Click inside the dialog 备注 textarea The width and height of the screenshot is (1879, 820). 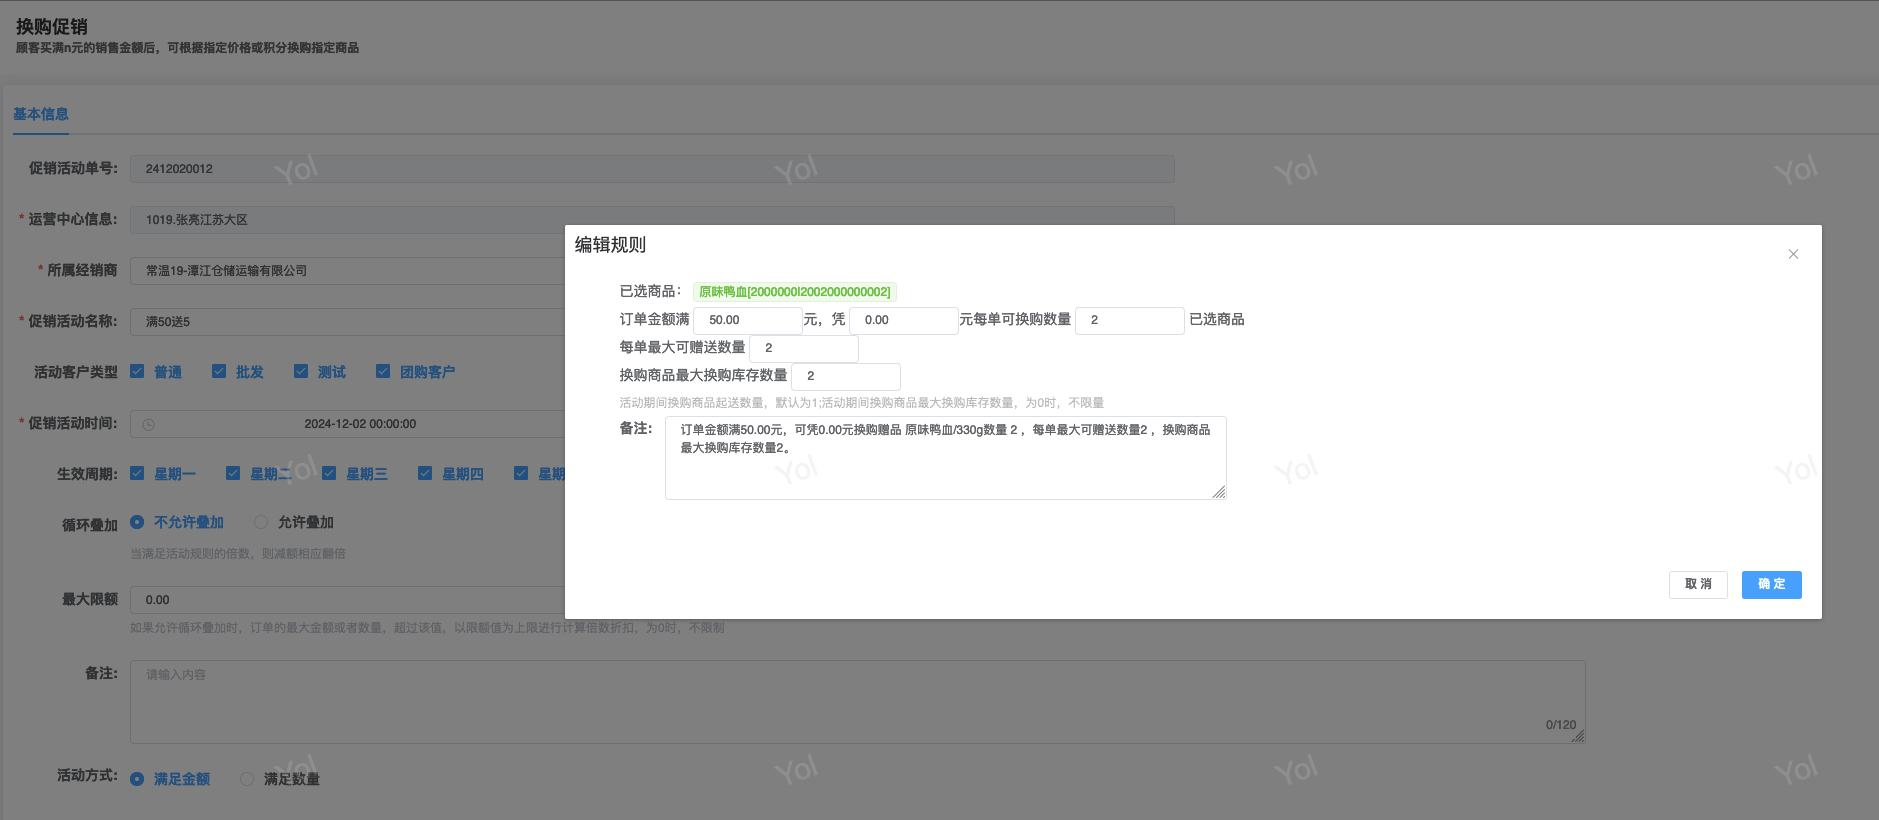945,458
